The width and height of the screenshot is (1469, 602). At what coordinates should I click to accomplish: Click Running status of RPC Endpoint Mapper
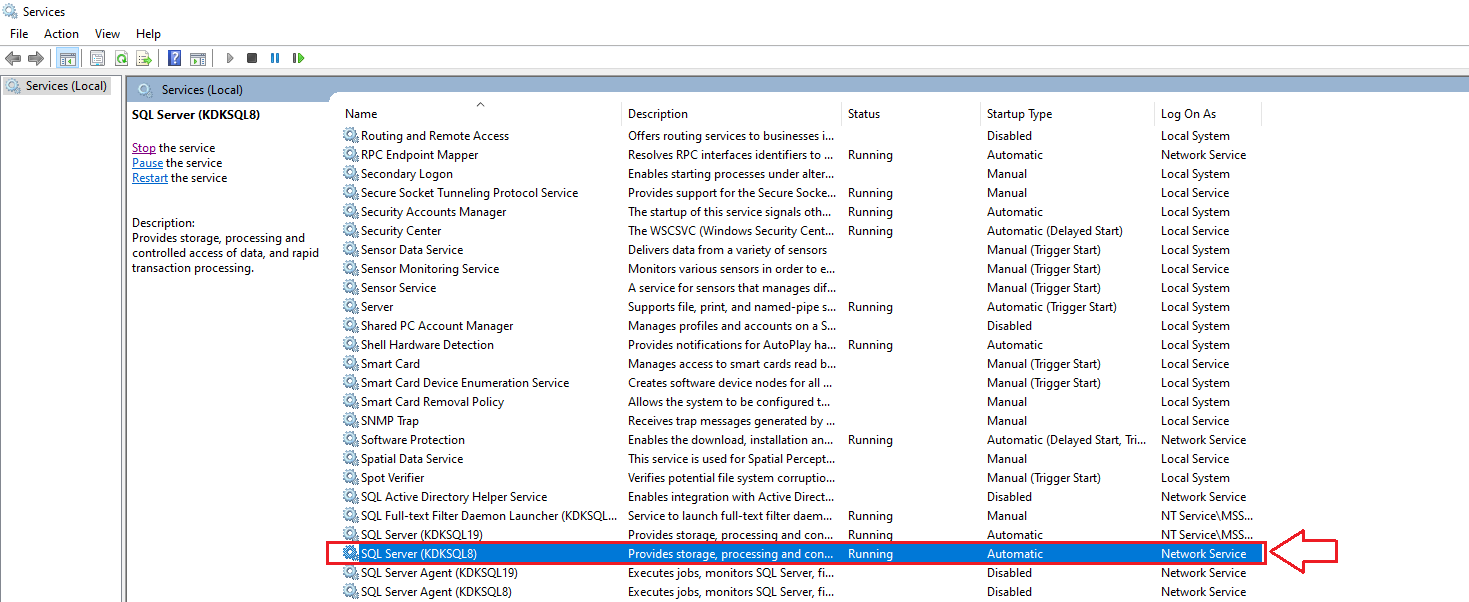tap(870, 154)
